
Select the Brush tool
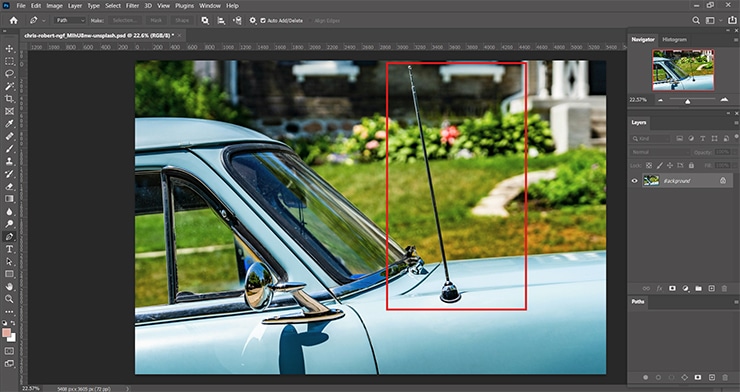click(9, 149)
